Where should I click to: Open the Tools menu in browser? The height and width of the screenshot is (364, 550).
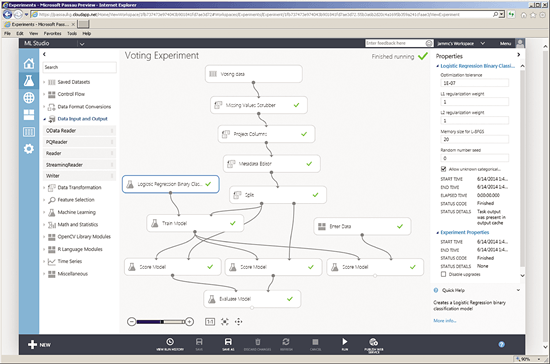point(72,33)
